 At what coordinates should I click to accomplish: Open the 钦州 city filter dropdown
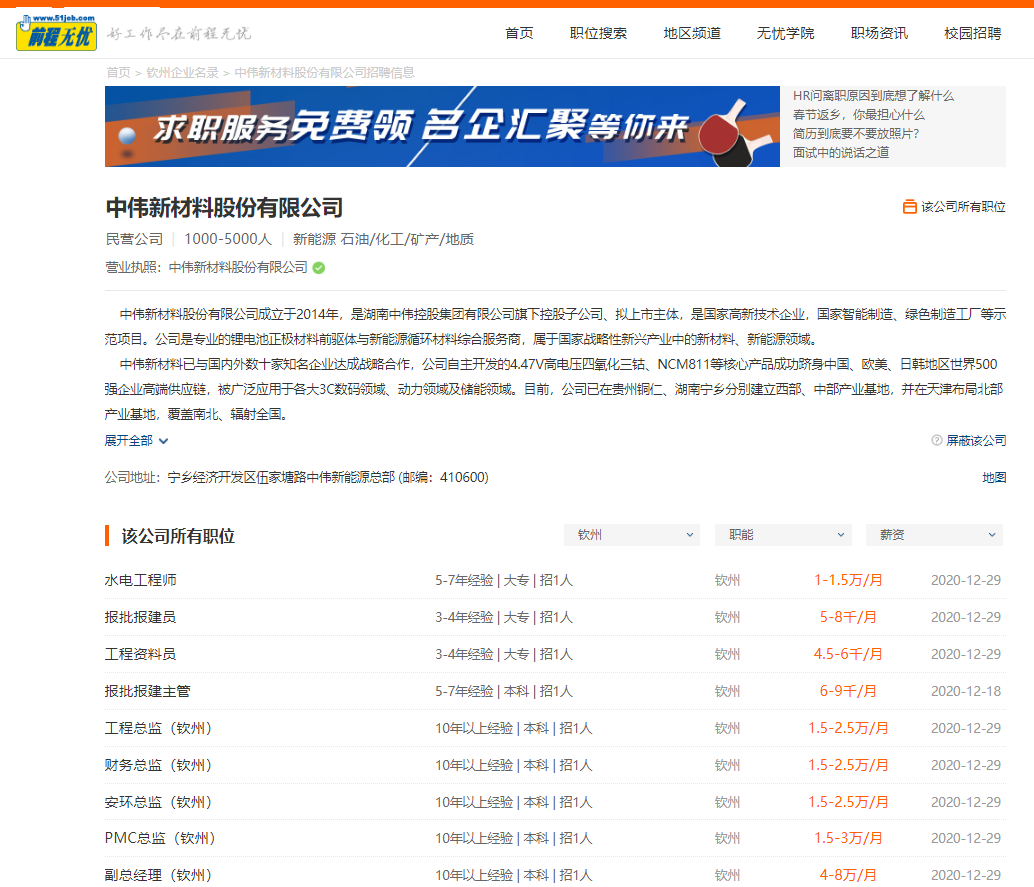[x=632, y=535]
